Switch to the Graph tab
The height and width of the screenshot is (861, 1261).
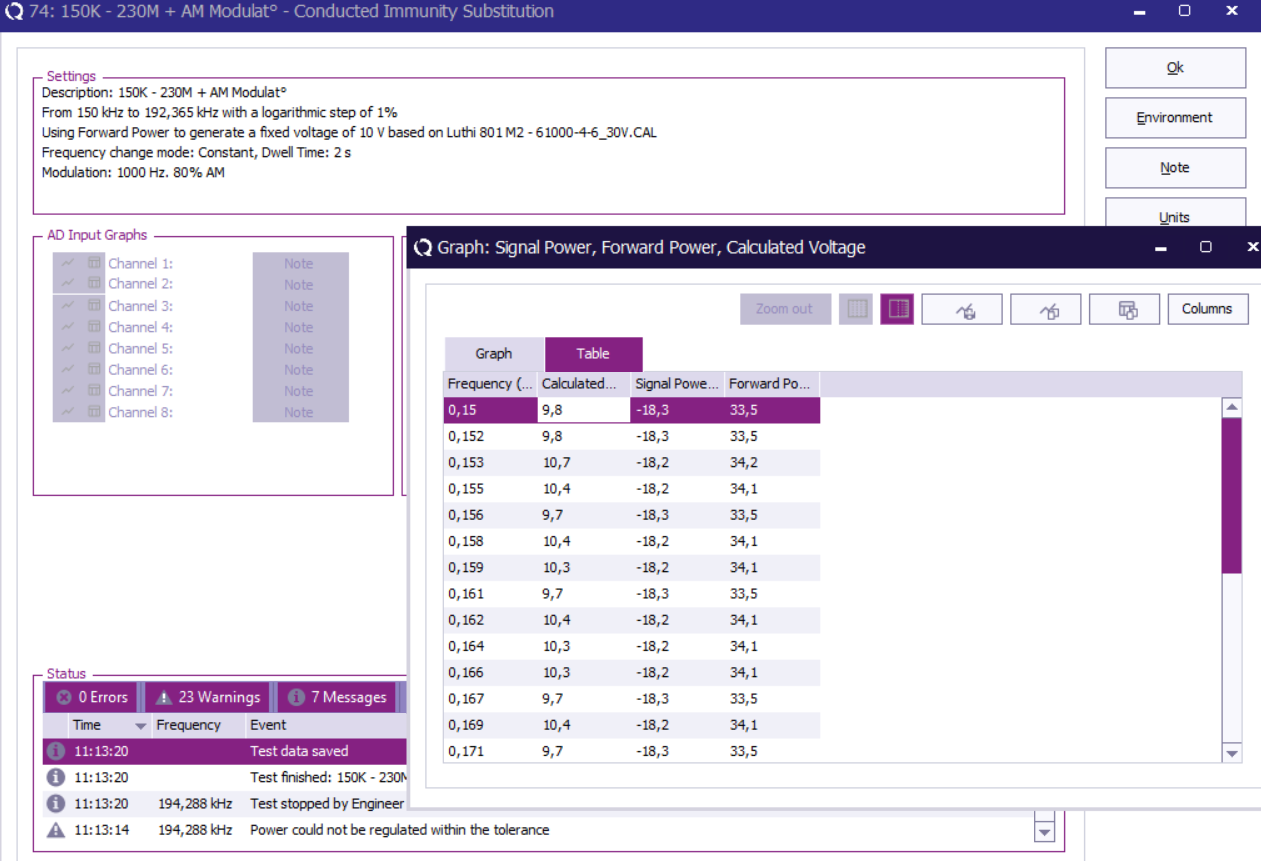(x=494, y=354)
